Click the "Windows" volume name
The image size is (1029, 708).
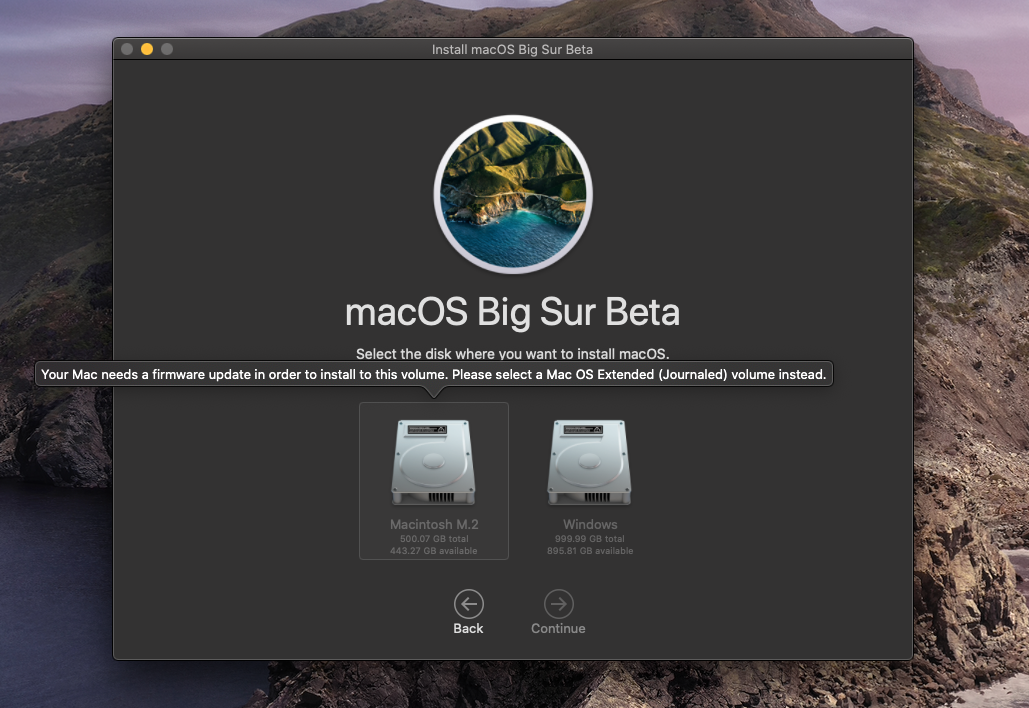click(x=590, y=524)
